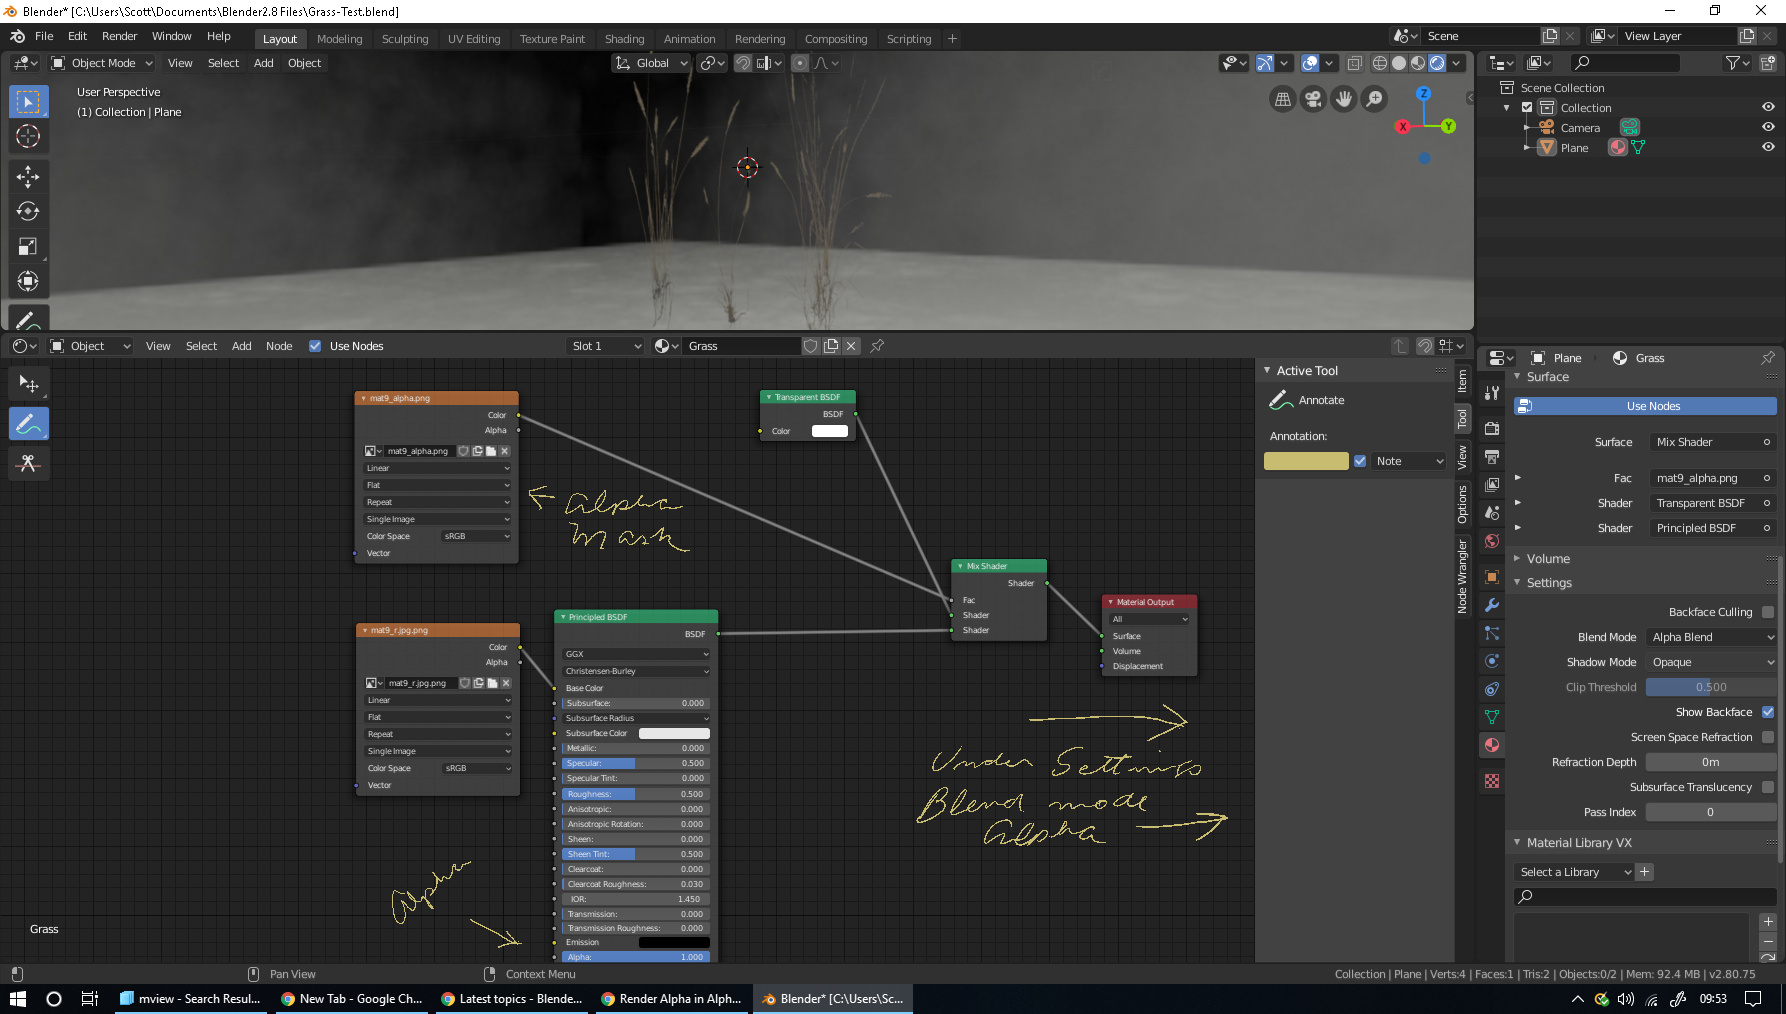
Task: Open Render properties in the properties sidebar
Action: click(x=1491, y=427)
